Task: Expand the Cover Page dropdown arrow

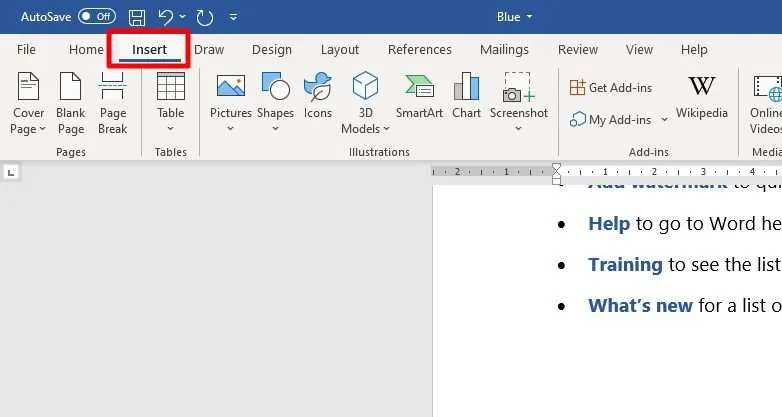Action: point(42,129)
